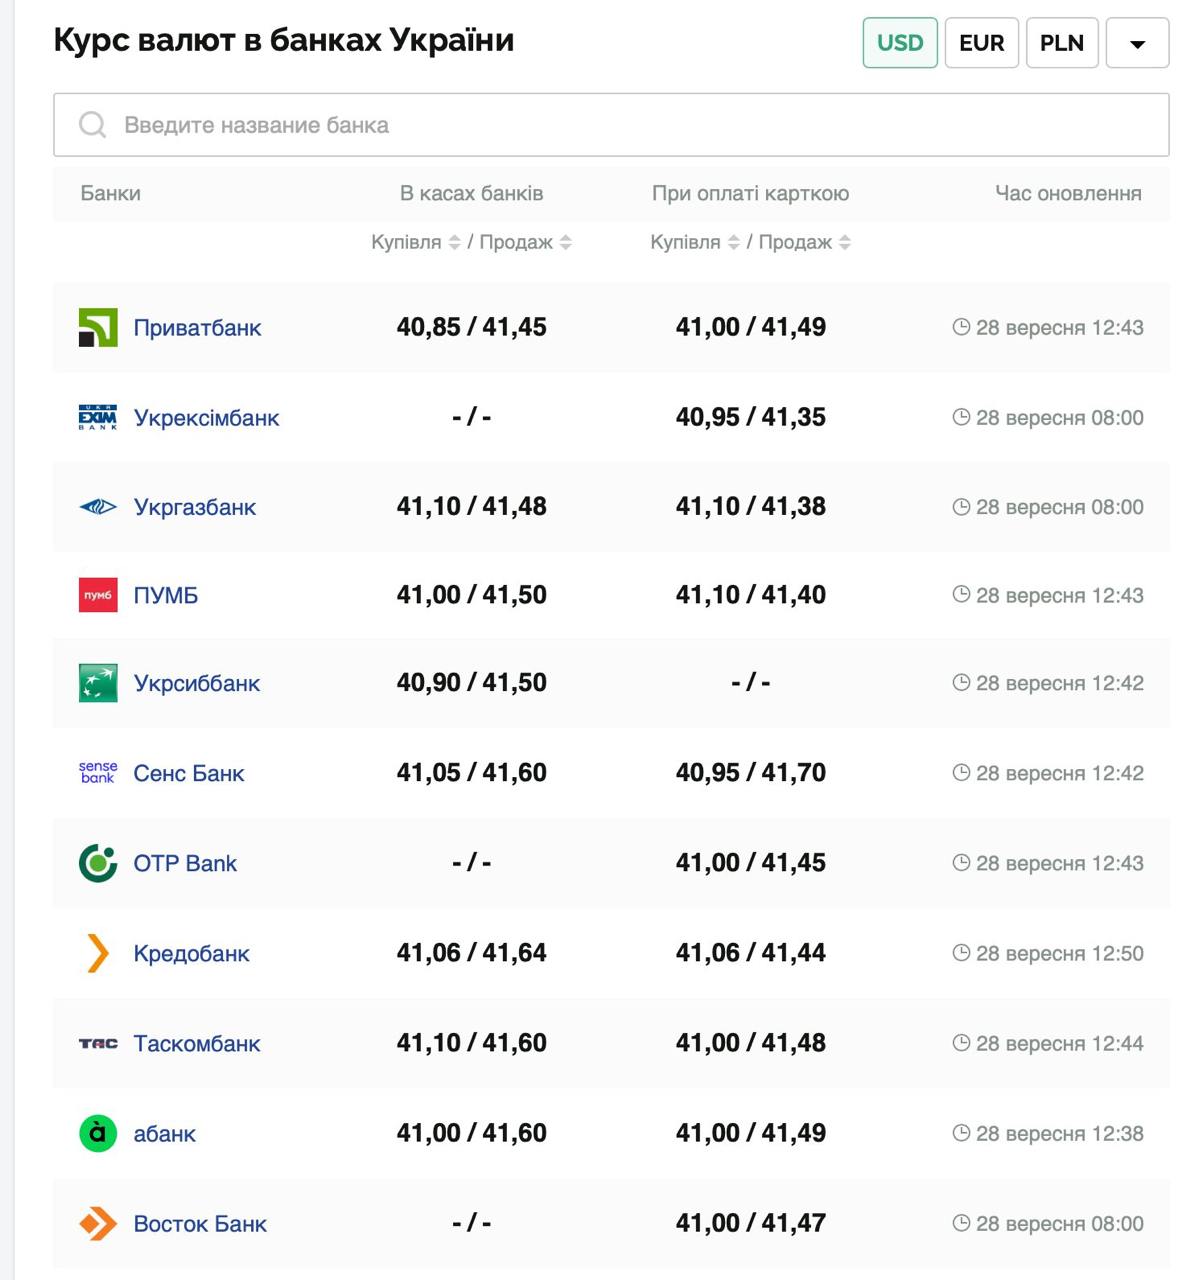This screenshot has width=1199, height=1280.
Task: Open the Сенс Банк link
Action: 189,773
